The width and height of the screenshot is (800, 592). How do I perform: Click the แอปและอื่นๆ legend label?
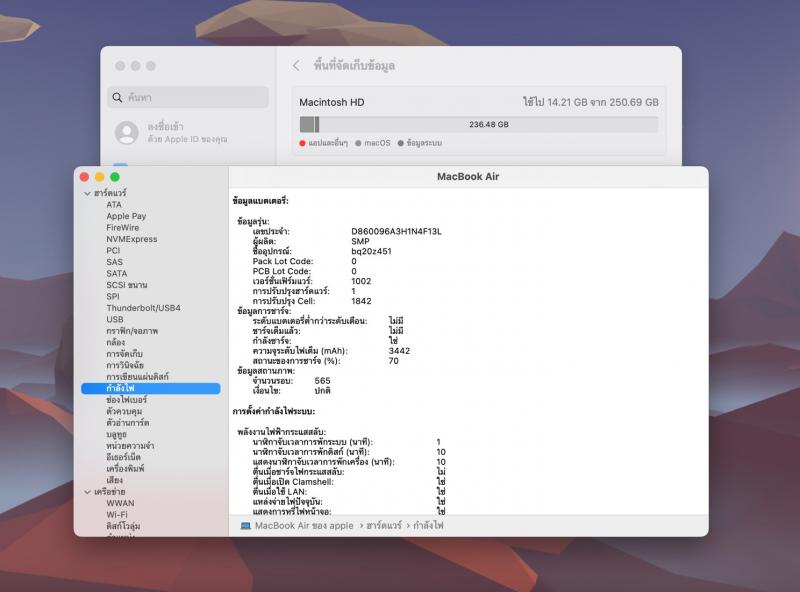coord(328,143)
